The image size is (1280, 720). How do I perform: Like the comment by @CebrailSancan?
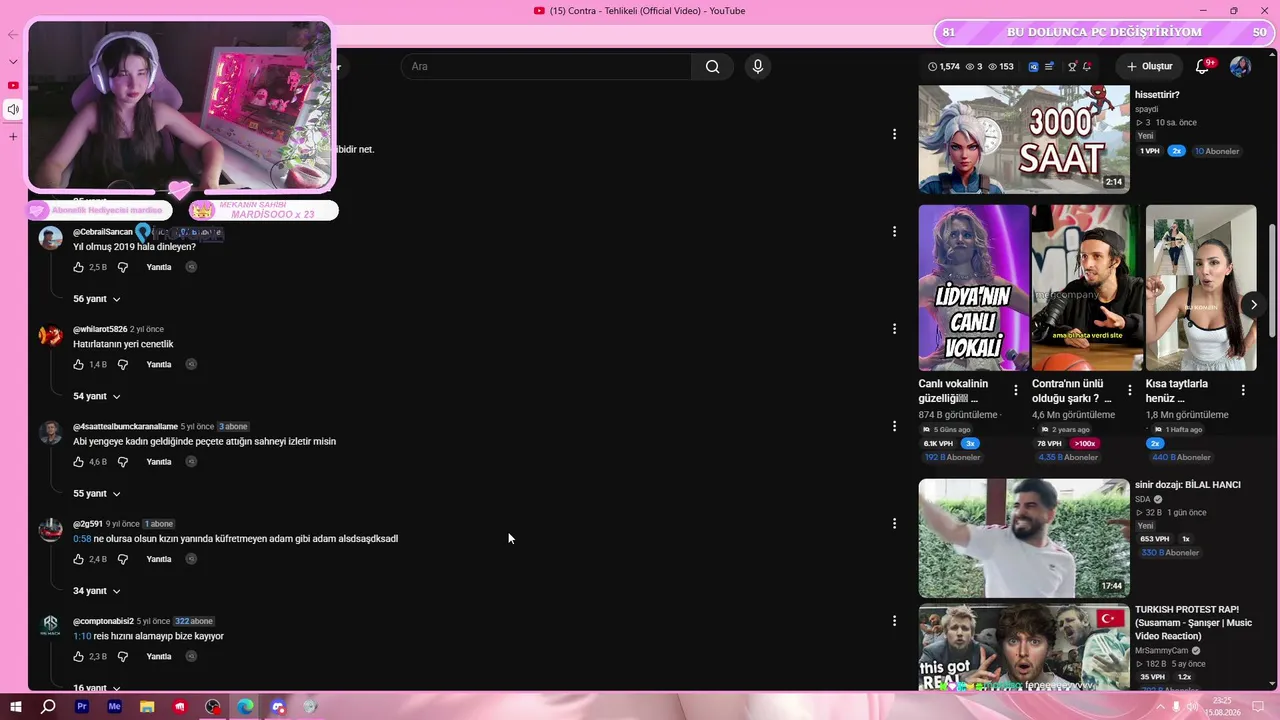pos(79,267)
